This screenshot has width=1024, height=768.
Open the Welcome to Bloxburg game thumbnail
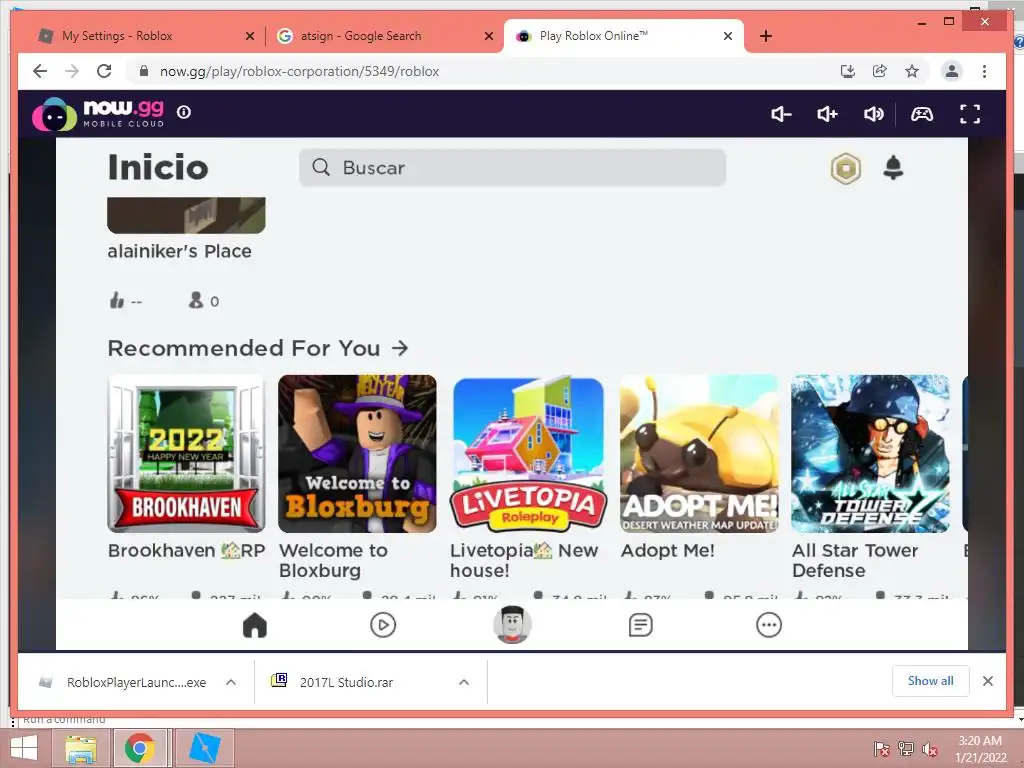coord(357,453)
